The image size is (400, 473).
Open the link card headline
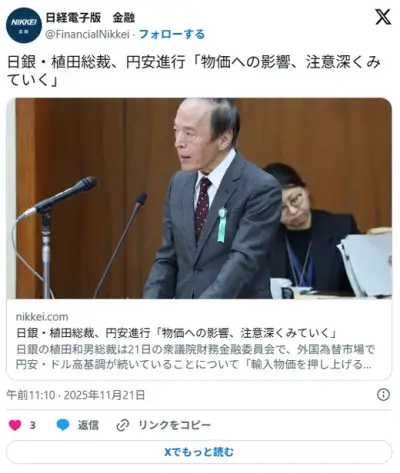(x=177, y=333)
